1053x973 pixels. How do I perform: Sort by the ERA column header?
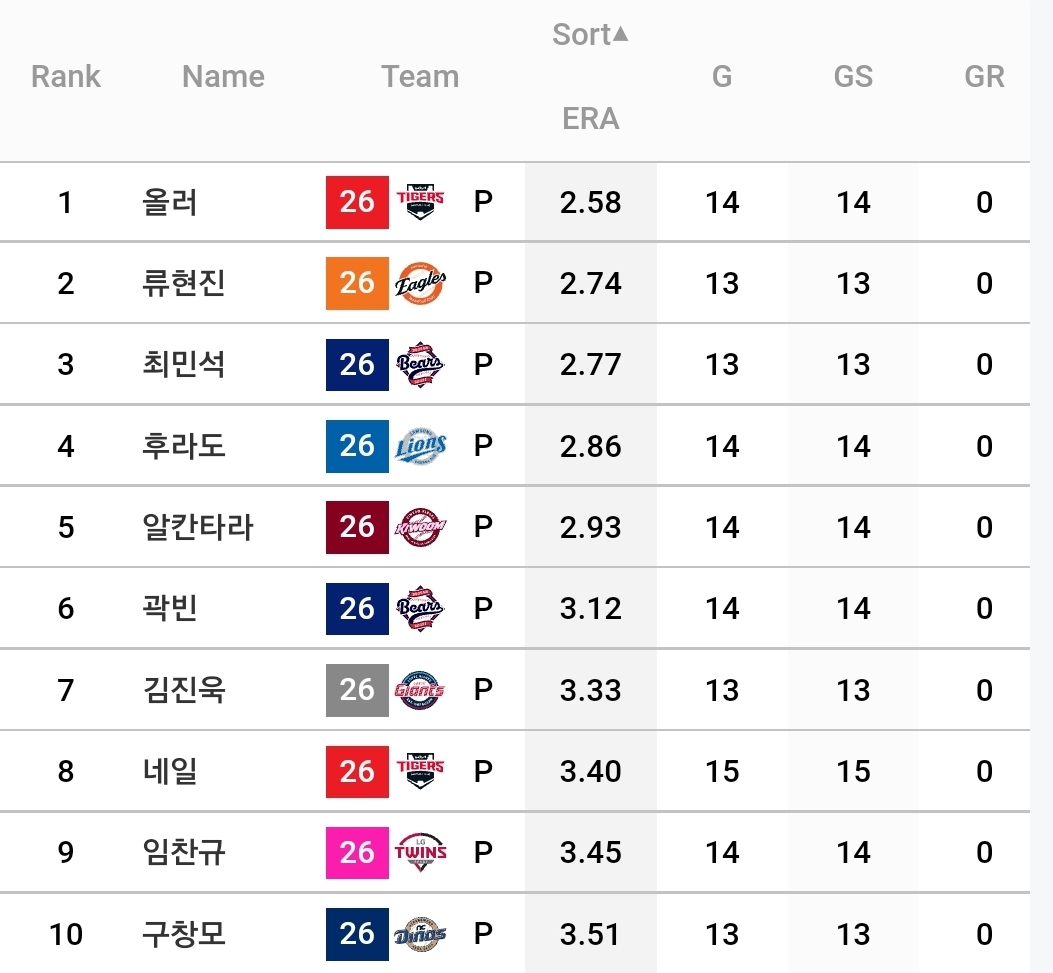[590, 119]
